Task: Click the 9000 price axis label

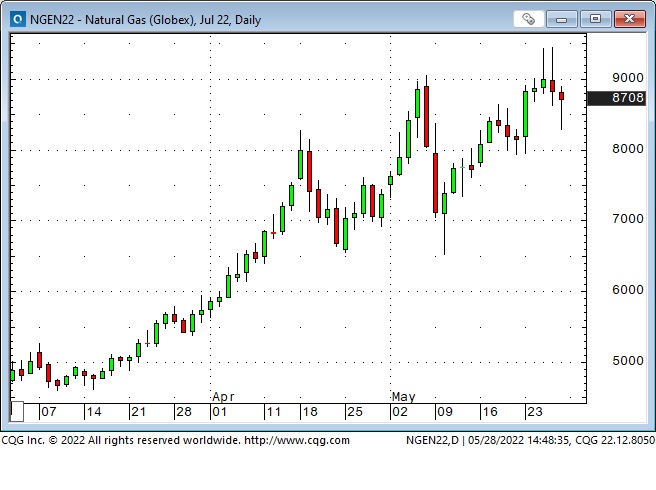Action: [628, 78]
